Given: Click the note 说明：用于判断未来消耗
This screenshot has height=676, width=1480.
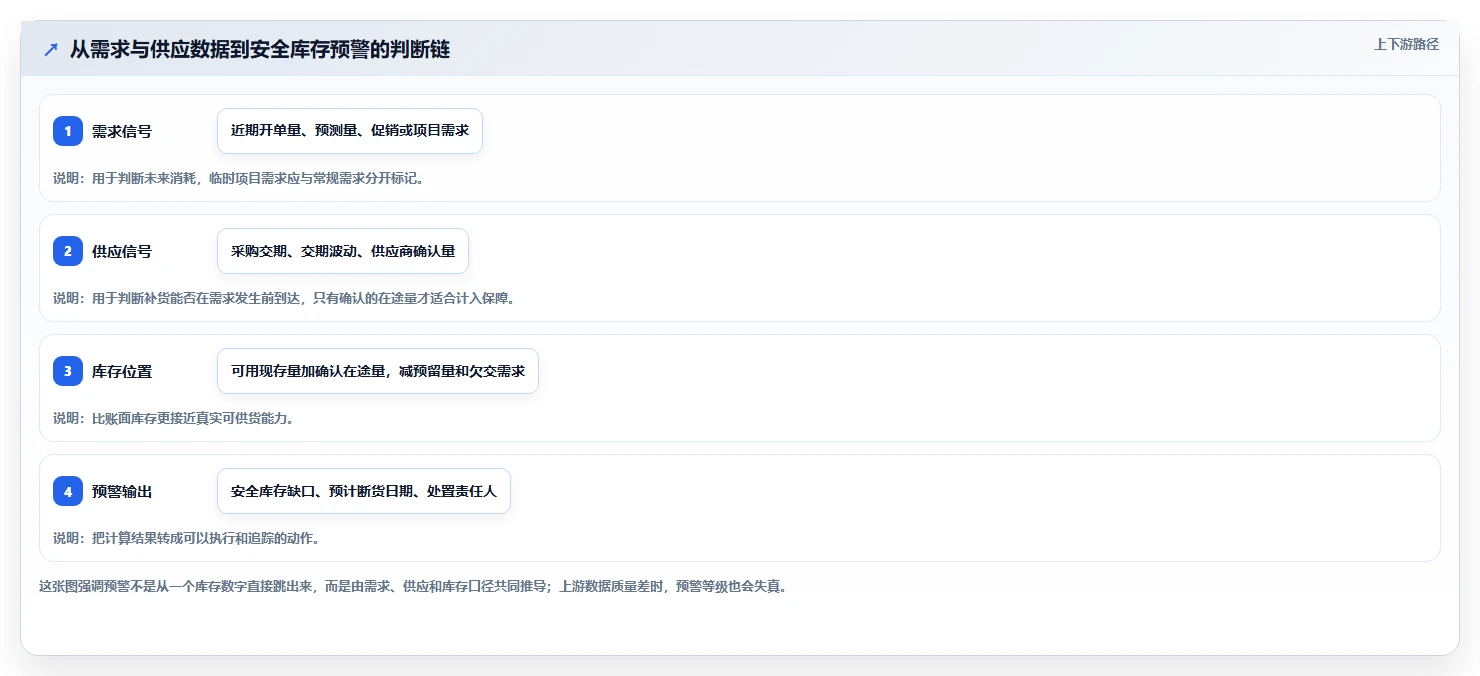Looking at the screenshot, I should tap(239, 178).
